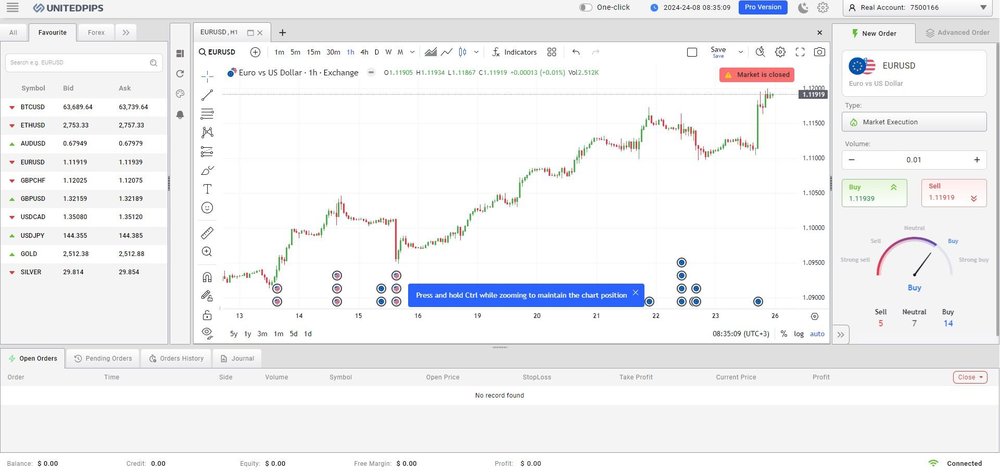Open the Indicators menu
The image size is (1000, 473).
(x=514, y=52)
